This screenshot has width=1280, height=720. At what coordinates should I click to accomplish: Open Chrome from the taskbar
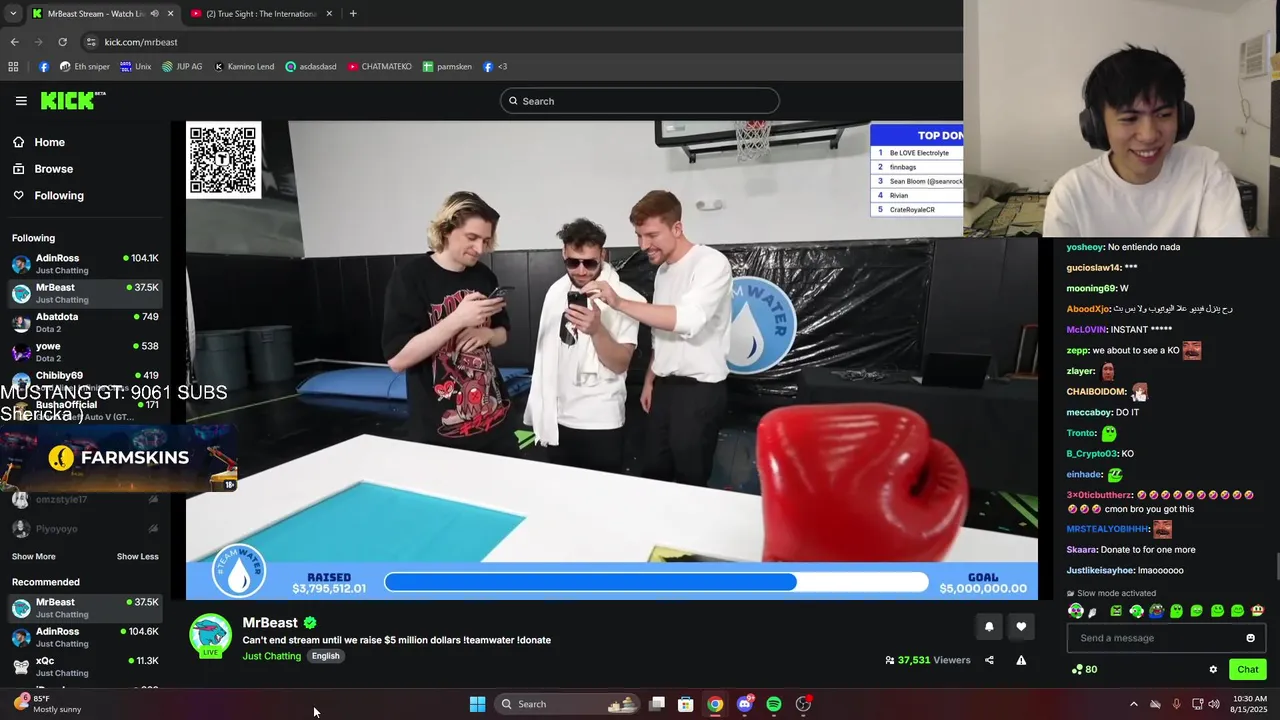pyautogui.click(x=715, y=704)
